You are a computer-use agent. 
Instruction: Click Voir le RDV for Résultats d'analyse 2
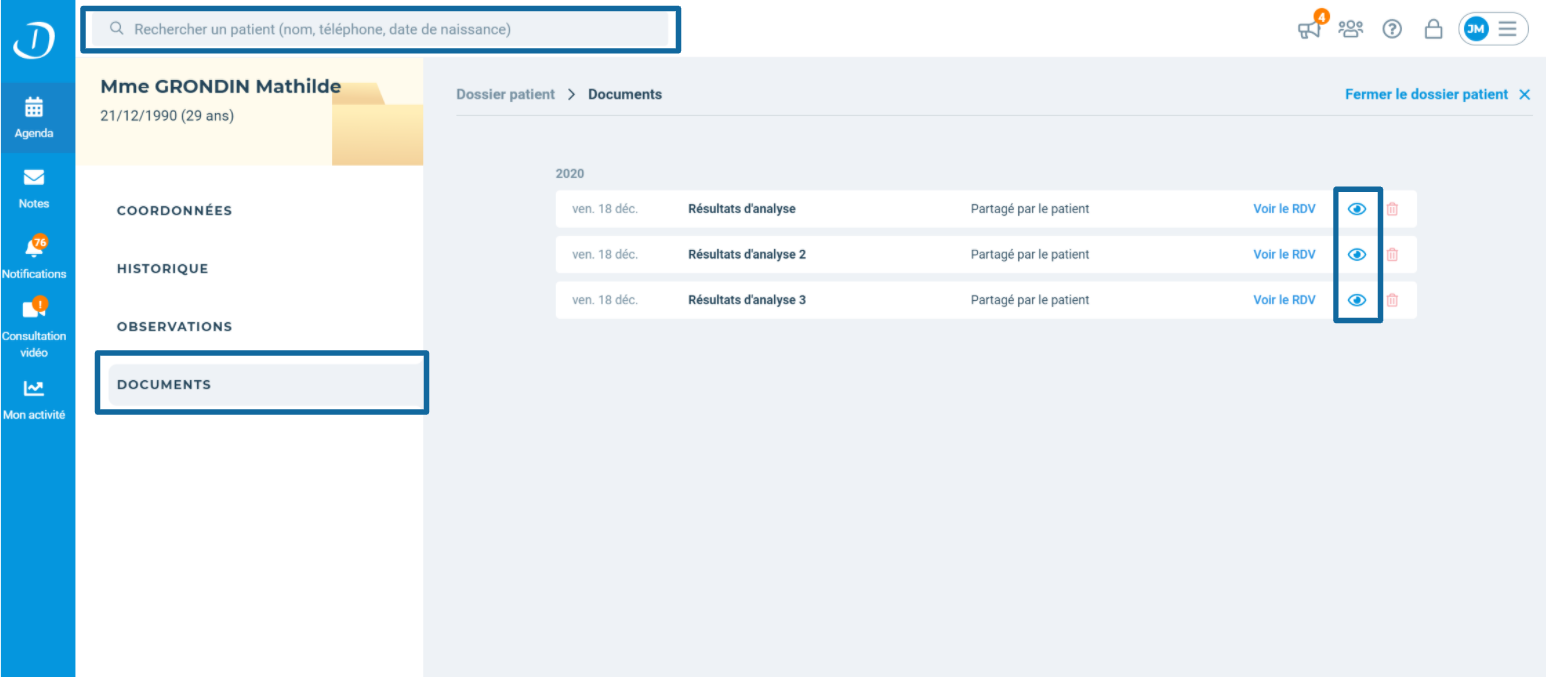point(1284,254)
